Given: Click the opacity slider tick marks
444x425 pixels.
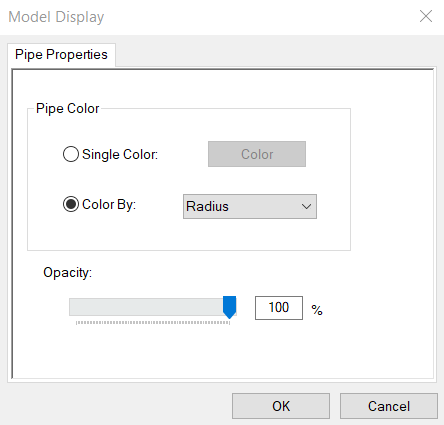Looking at the screenshot, I should (x=153, y=323).
